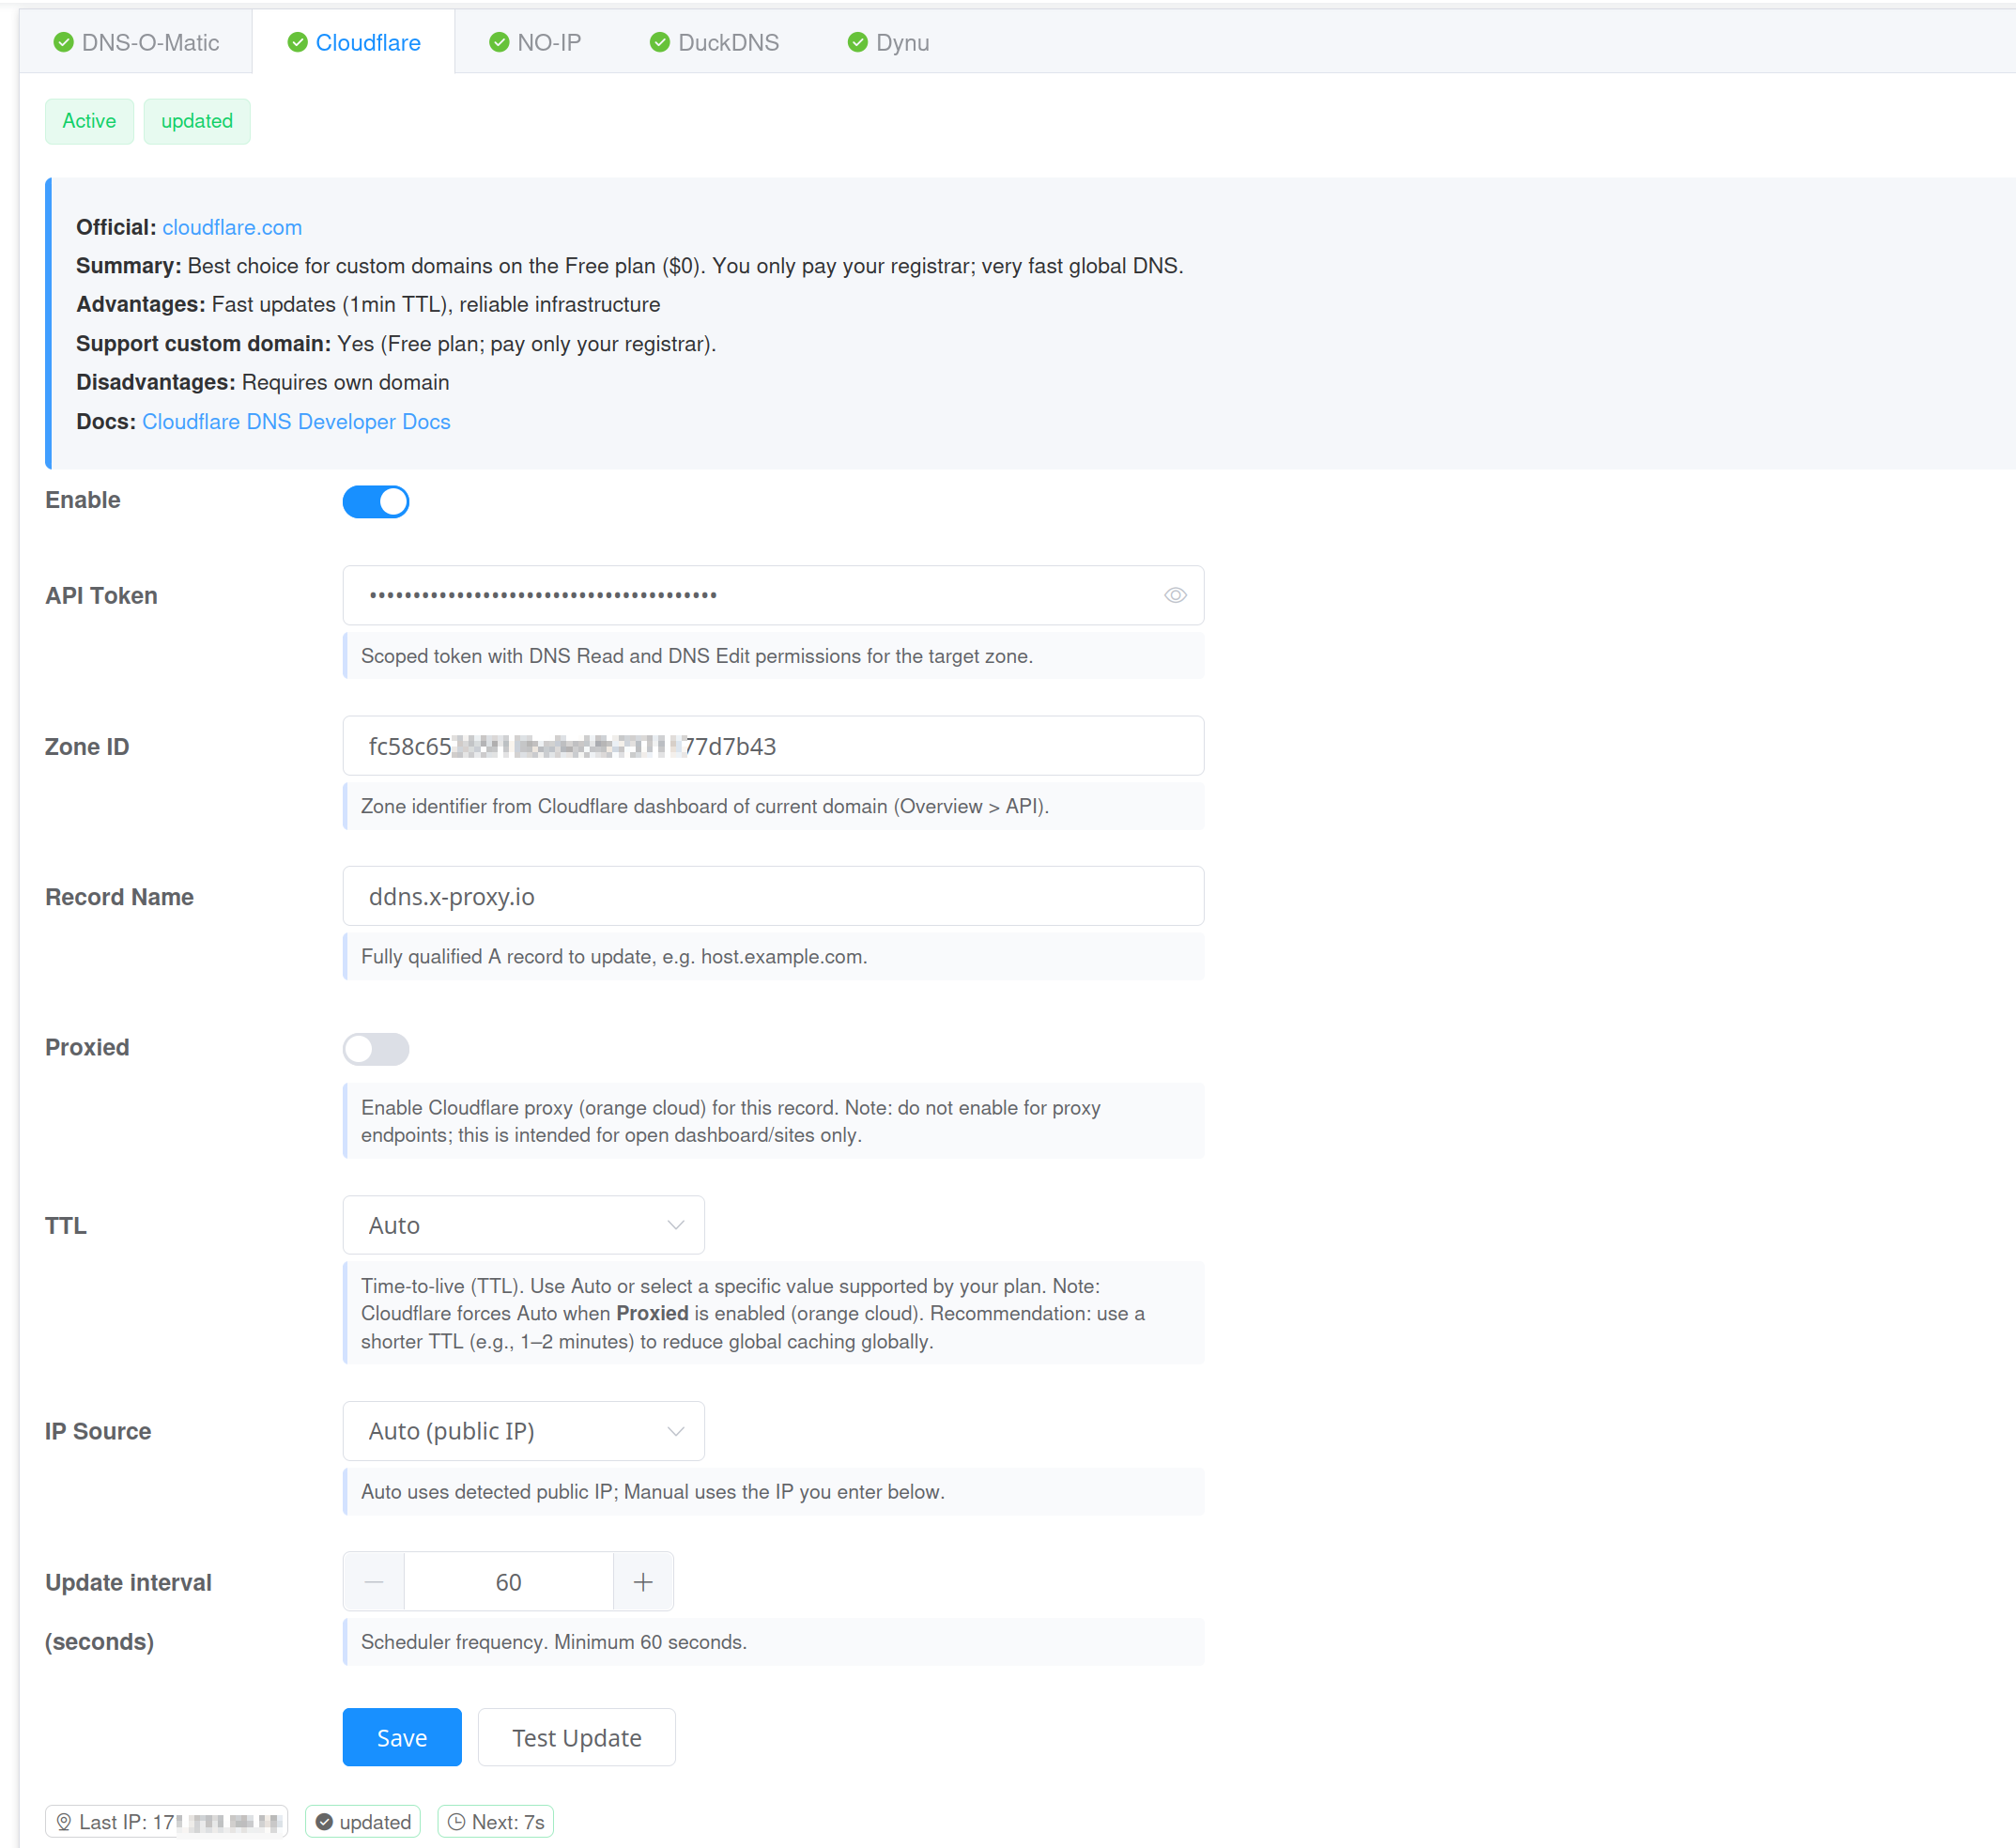Expand the IP Source dropdown
This screenshot has height=1848, width=2016.
click(522, 1430)
